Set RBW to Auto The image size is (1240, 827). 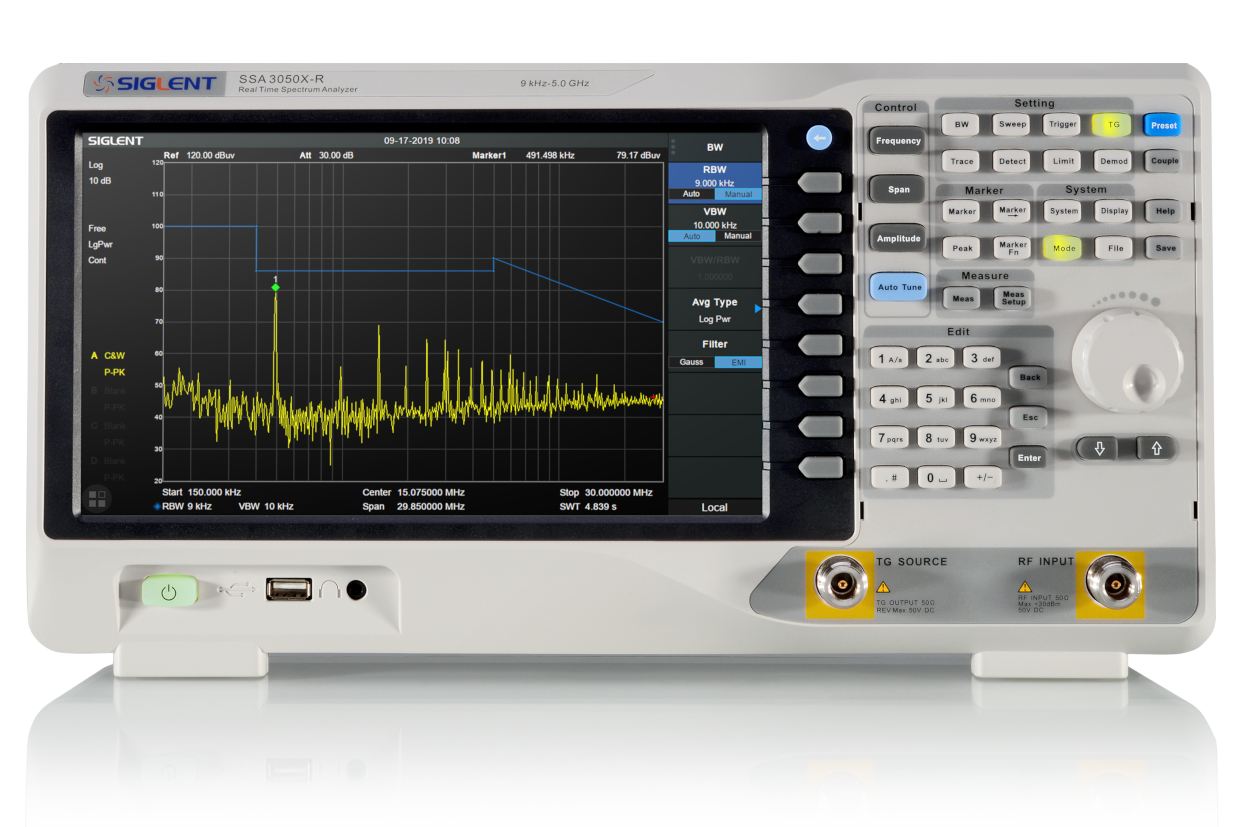coord(691,194)
